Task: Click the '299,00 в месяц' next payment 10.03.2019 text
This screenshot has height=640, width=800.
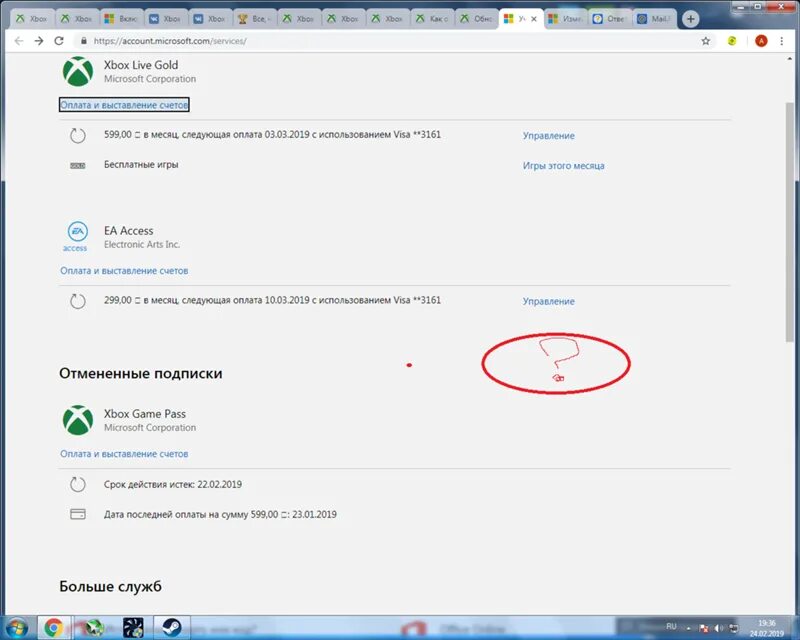Action: [x=272, y=301]
